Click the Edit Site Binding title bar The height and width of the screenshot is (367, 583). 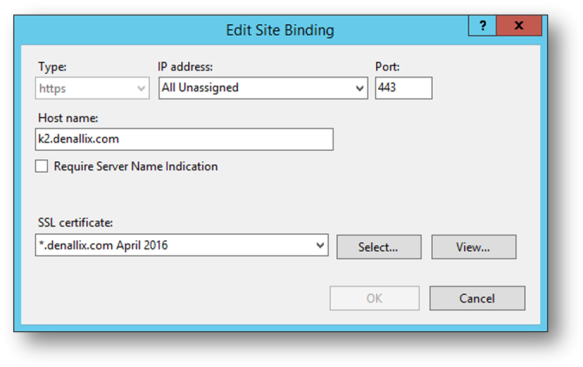[x=280, y=30]
